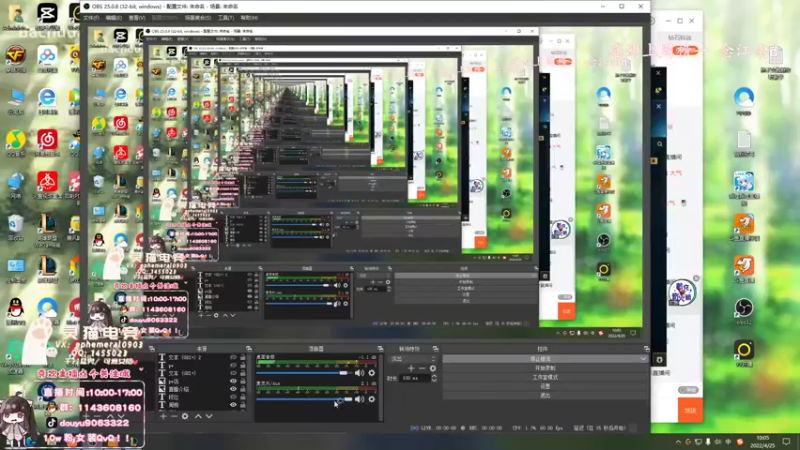Open the 淡出 transition type dropdown
The height and width of the screenshot is (450, 800).
(x=414, y=359)
